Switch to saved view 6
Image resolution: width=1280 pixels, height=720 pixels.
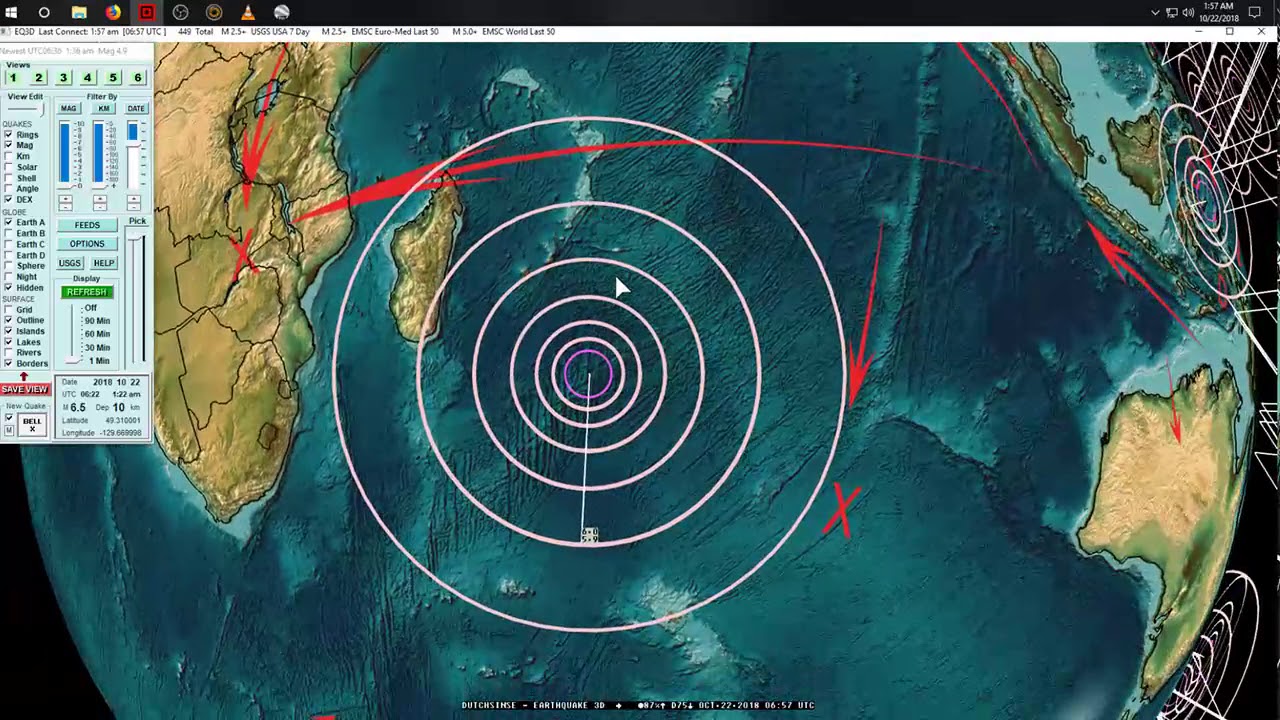pos(137,78)
